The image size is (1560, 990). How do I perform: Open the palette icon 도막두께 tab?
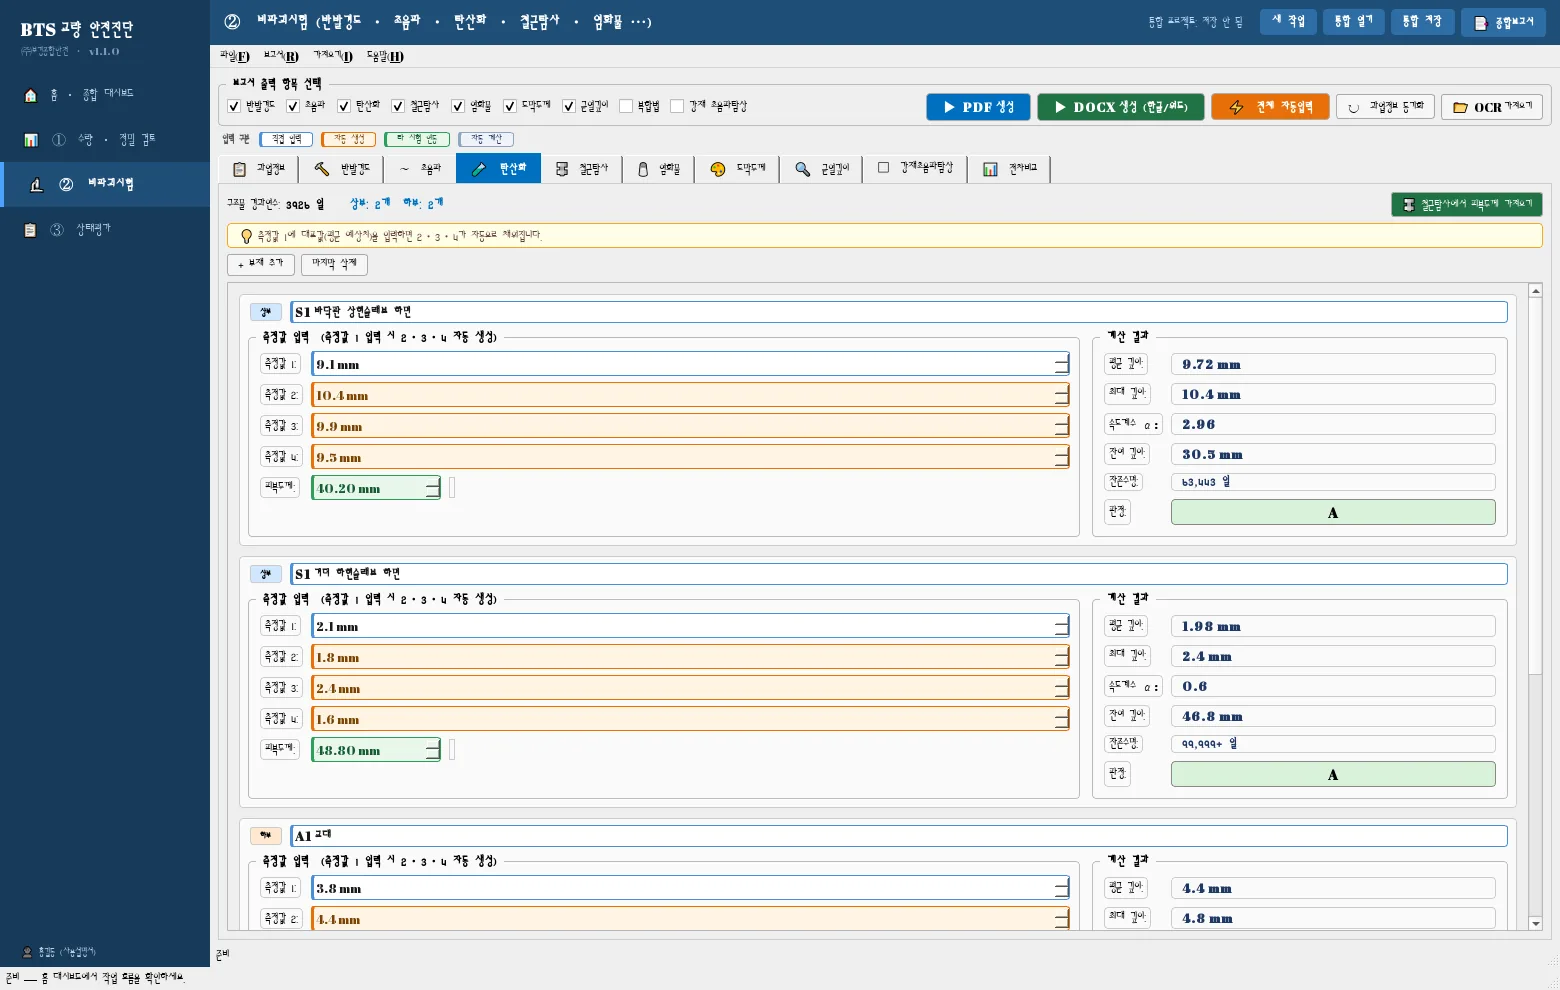718,169
